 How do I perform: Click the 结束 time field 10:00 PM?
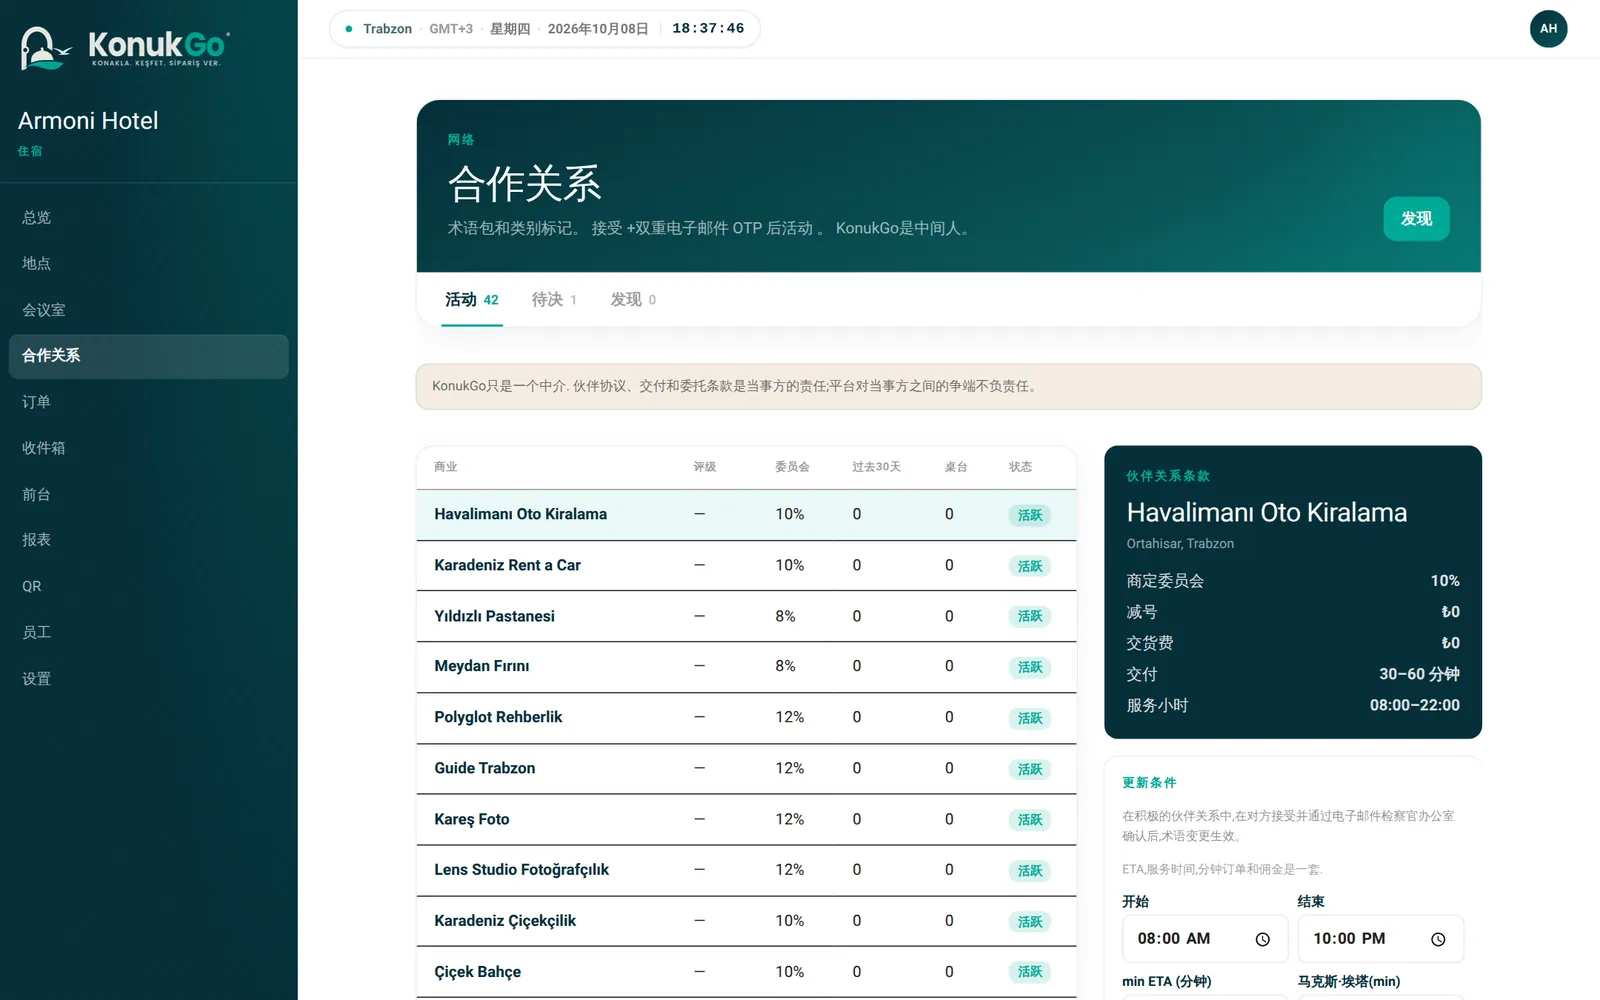click(1380, 939)
